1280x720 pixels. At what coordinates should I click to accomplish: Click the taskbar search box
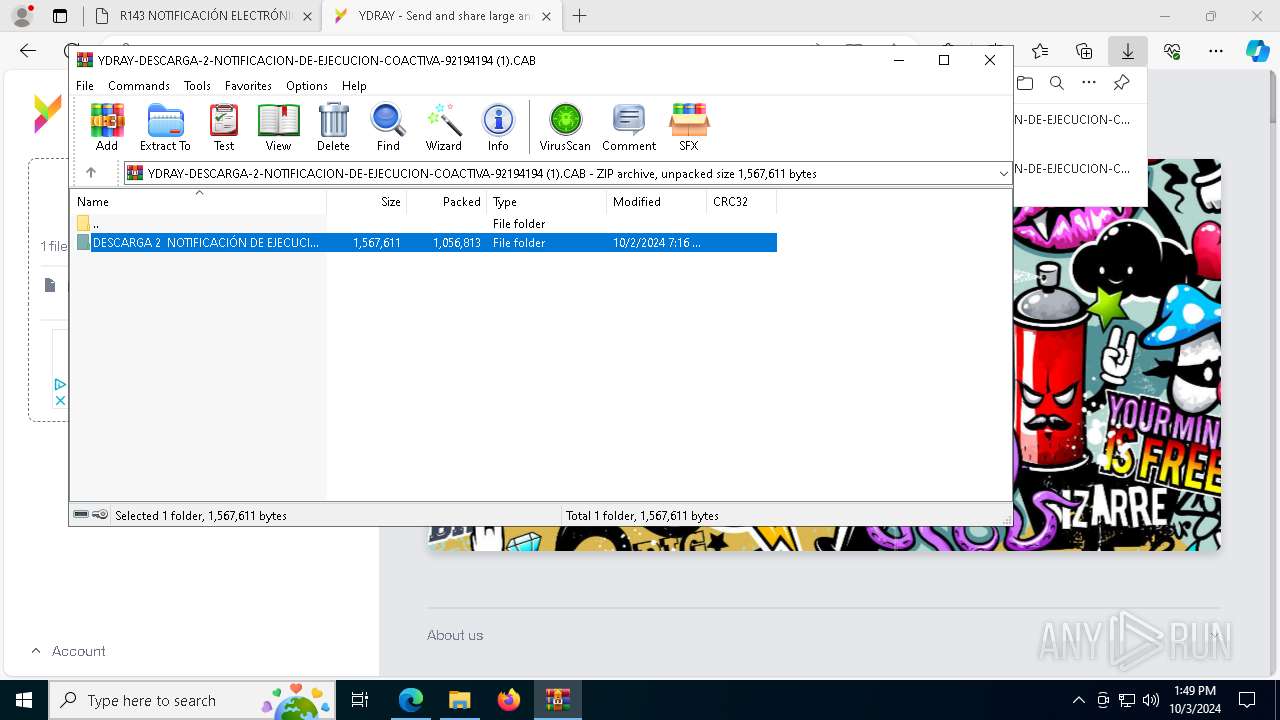tap(192, 700)
